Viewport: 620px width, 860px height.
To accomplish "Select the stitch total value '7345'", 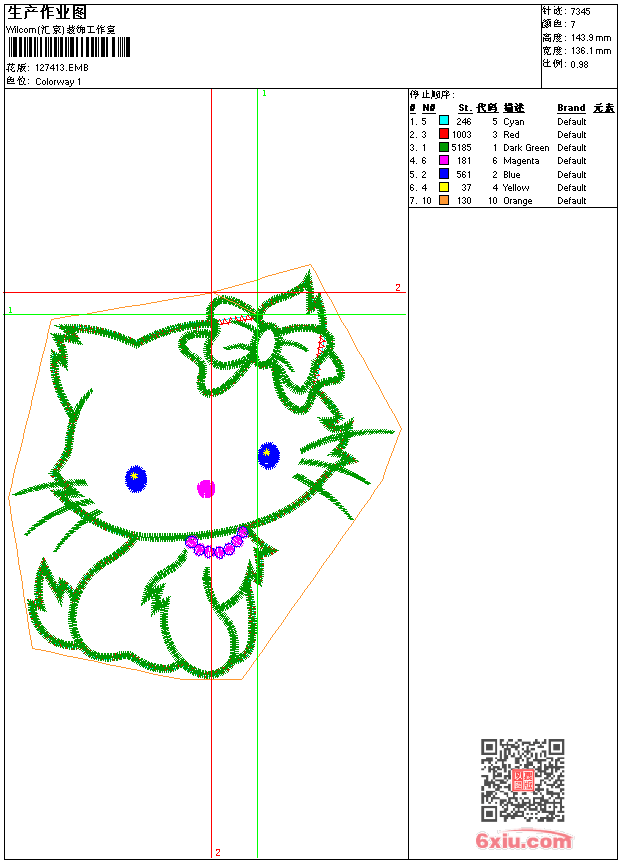I will pos(580,12).
